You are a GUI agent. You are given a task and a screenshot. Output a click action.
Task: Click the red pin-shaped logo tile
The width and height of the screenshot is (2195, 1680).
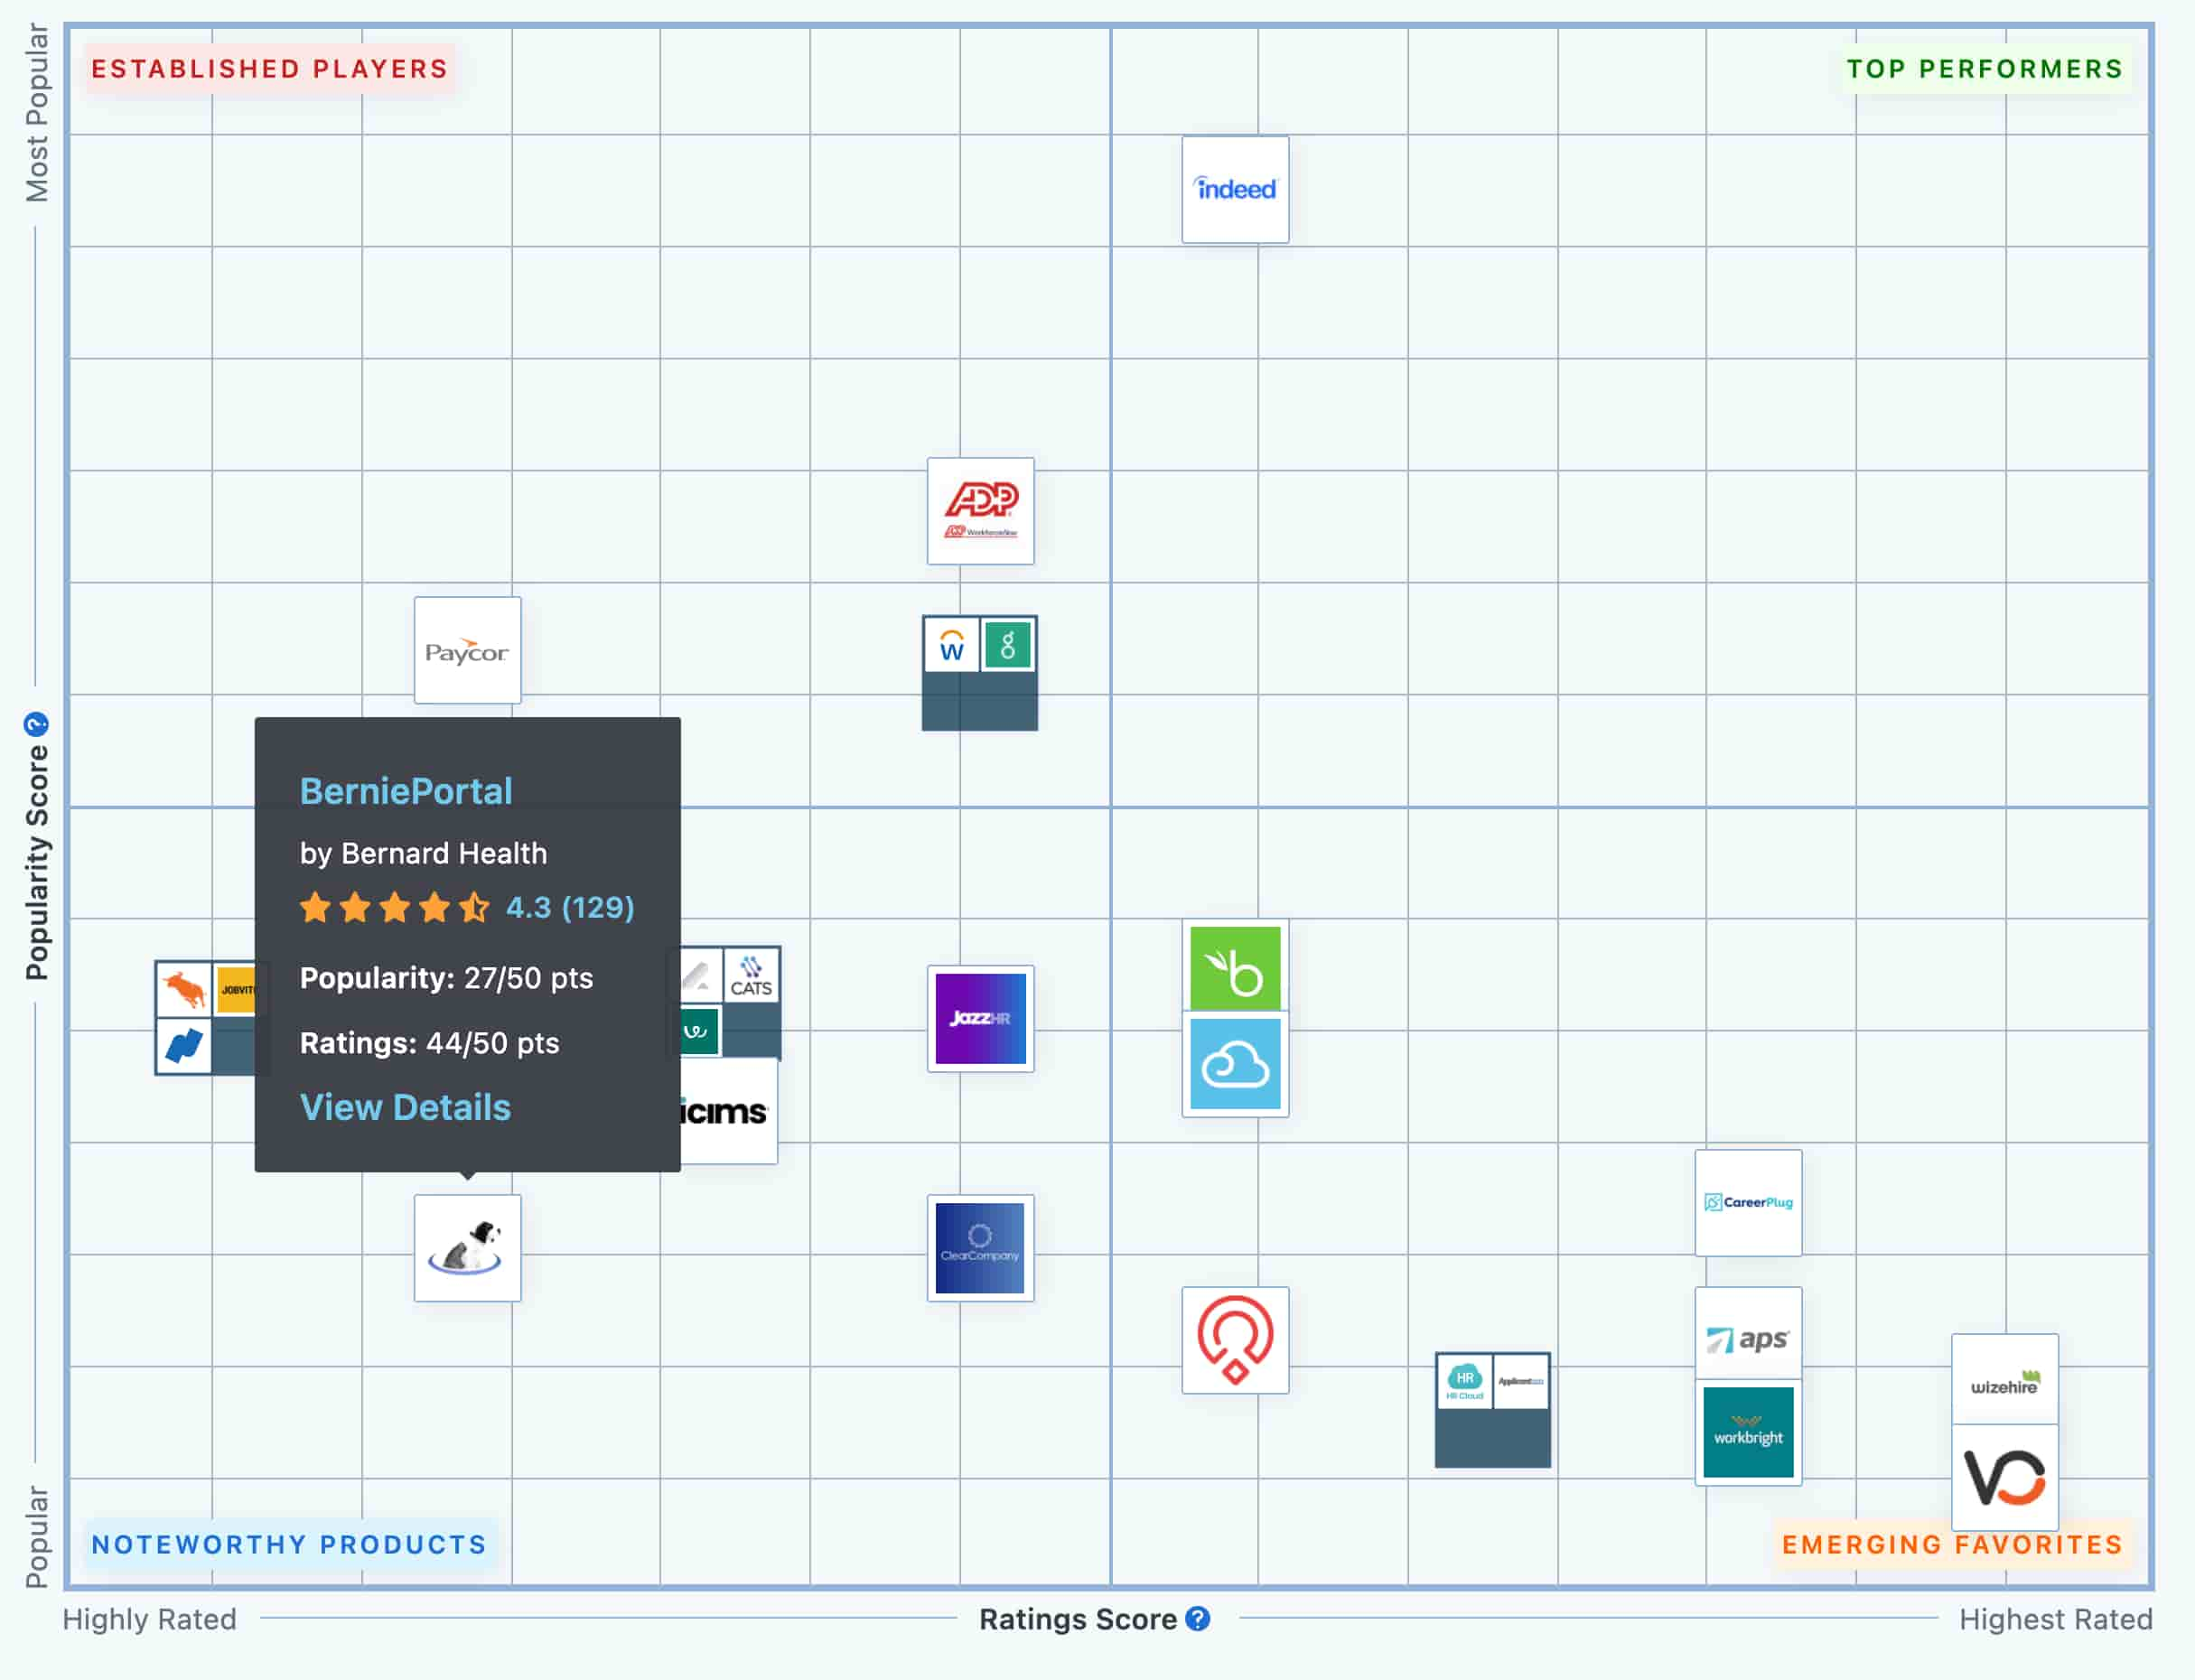click(x=1235, y=1340)
